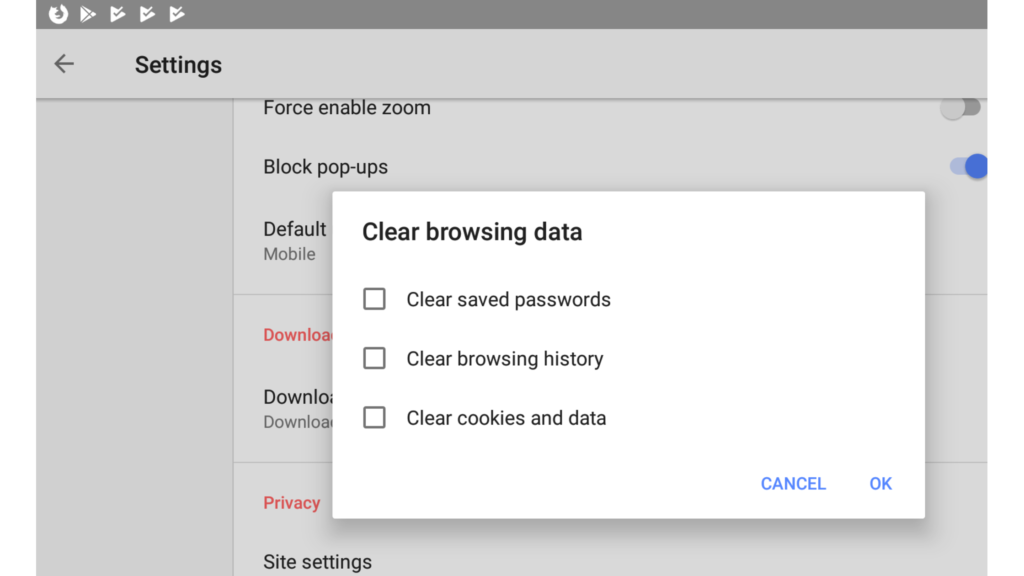Enable Force enable zoom
This screenshot has width=1024, height=576.
click(x=961, y=107)
